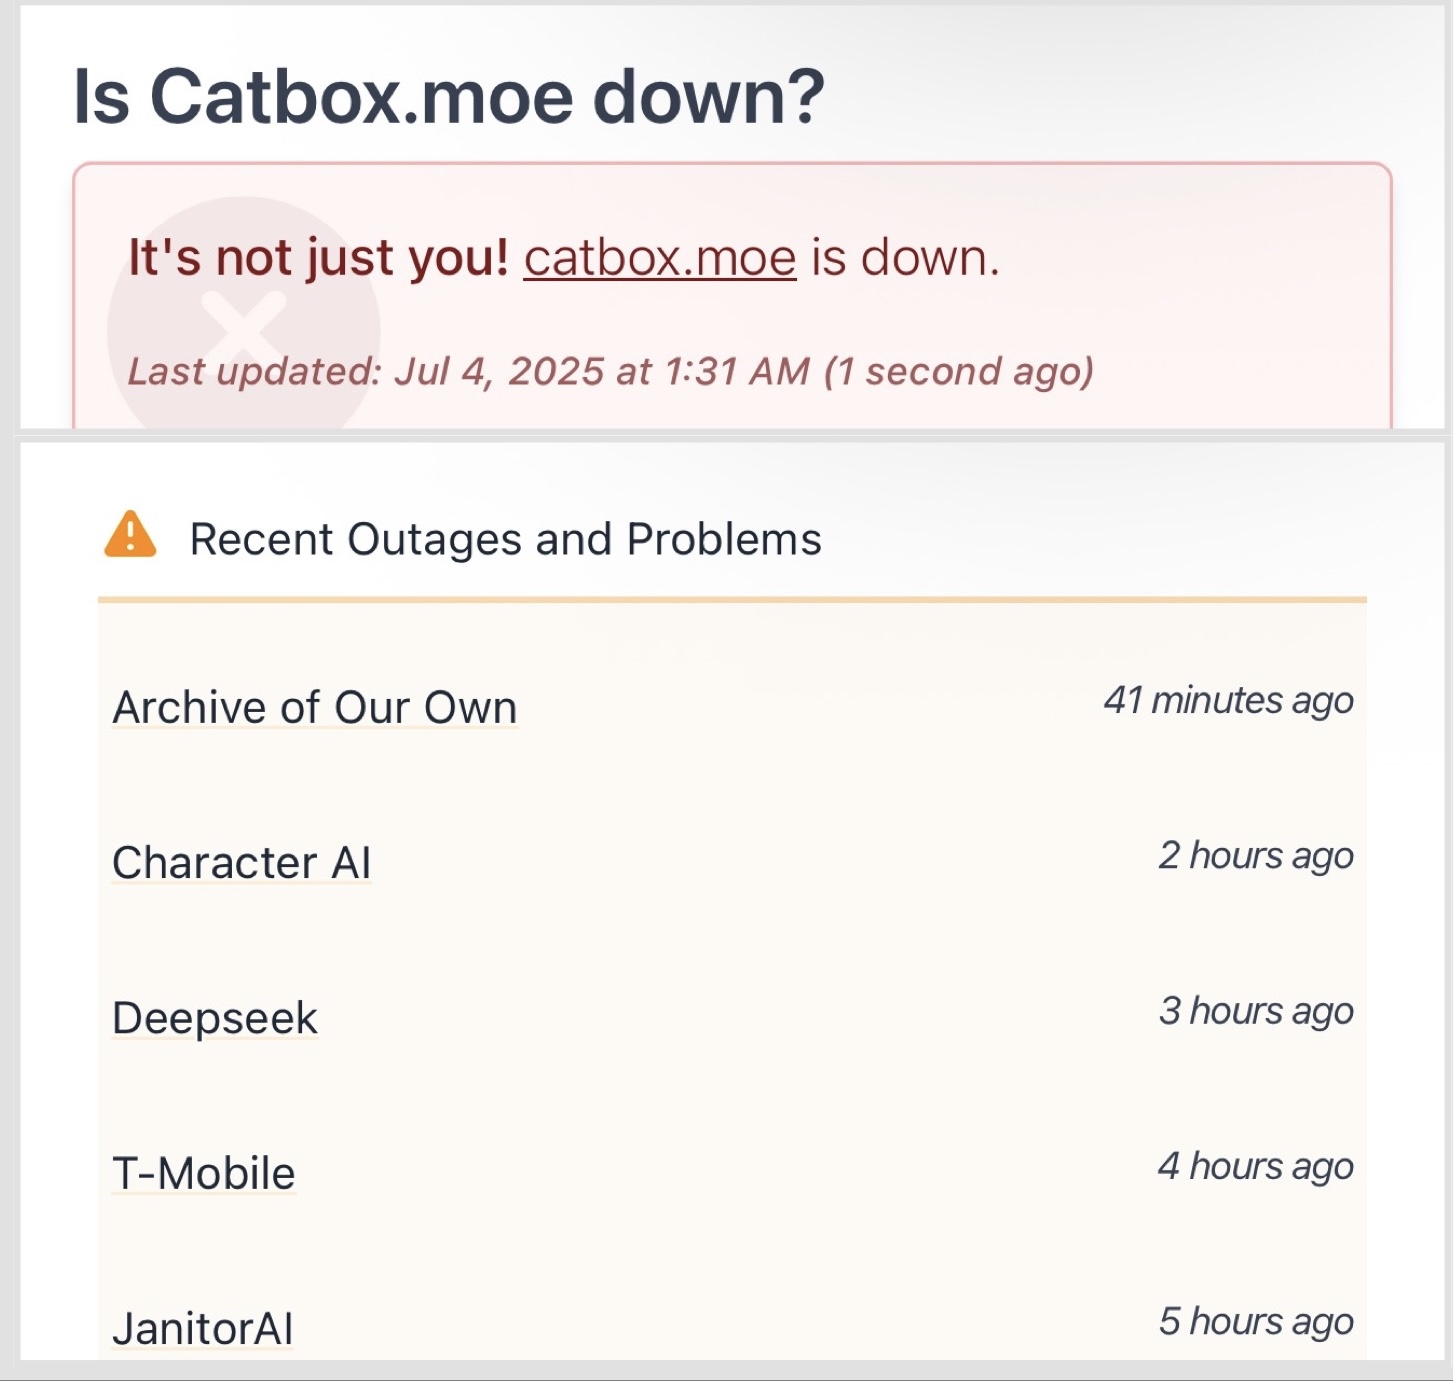Click the '41 minutes ago' timestamp
The width and height of the screenshot is (1453, 1381).
[1228, 701]
